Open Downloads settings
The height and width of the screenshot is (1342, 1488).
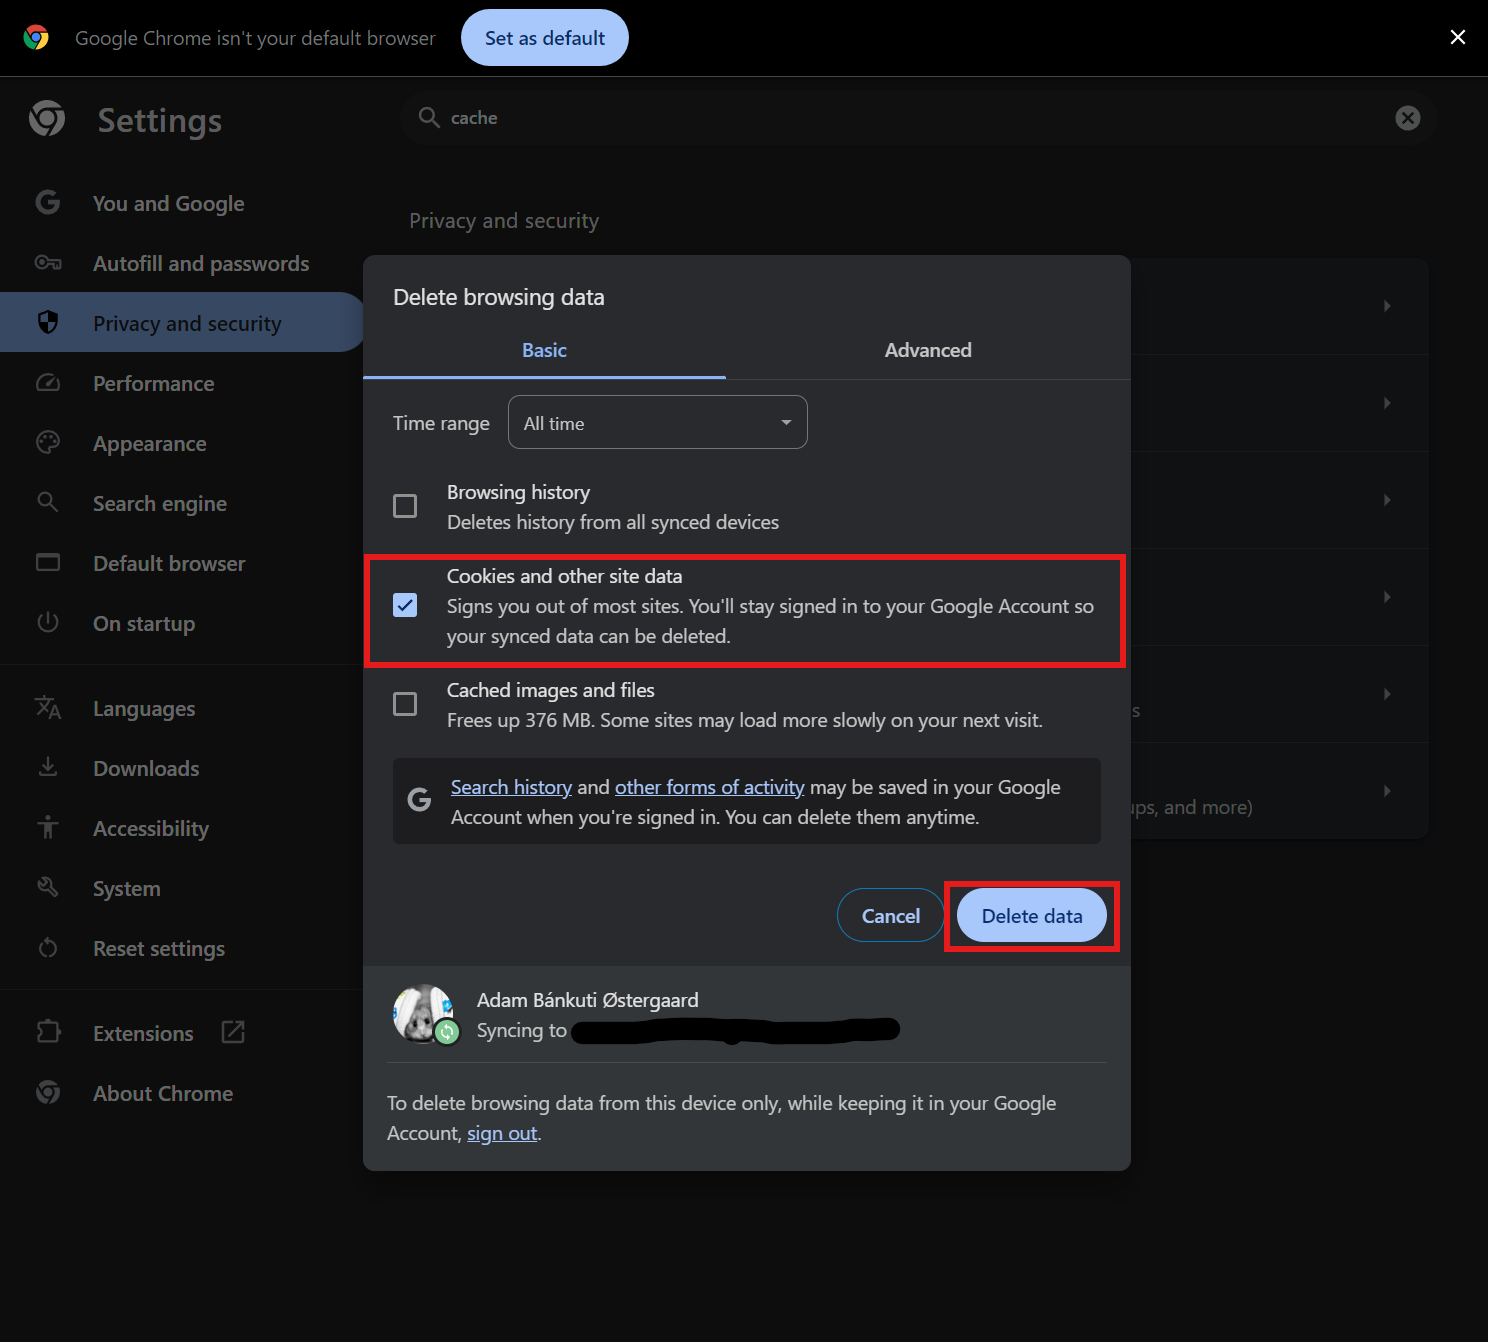pyautogui.click(x=146, y=769)
